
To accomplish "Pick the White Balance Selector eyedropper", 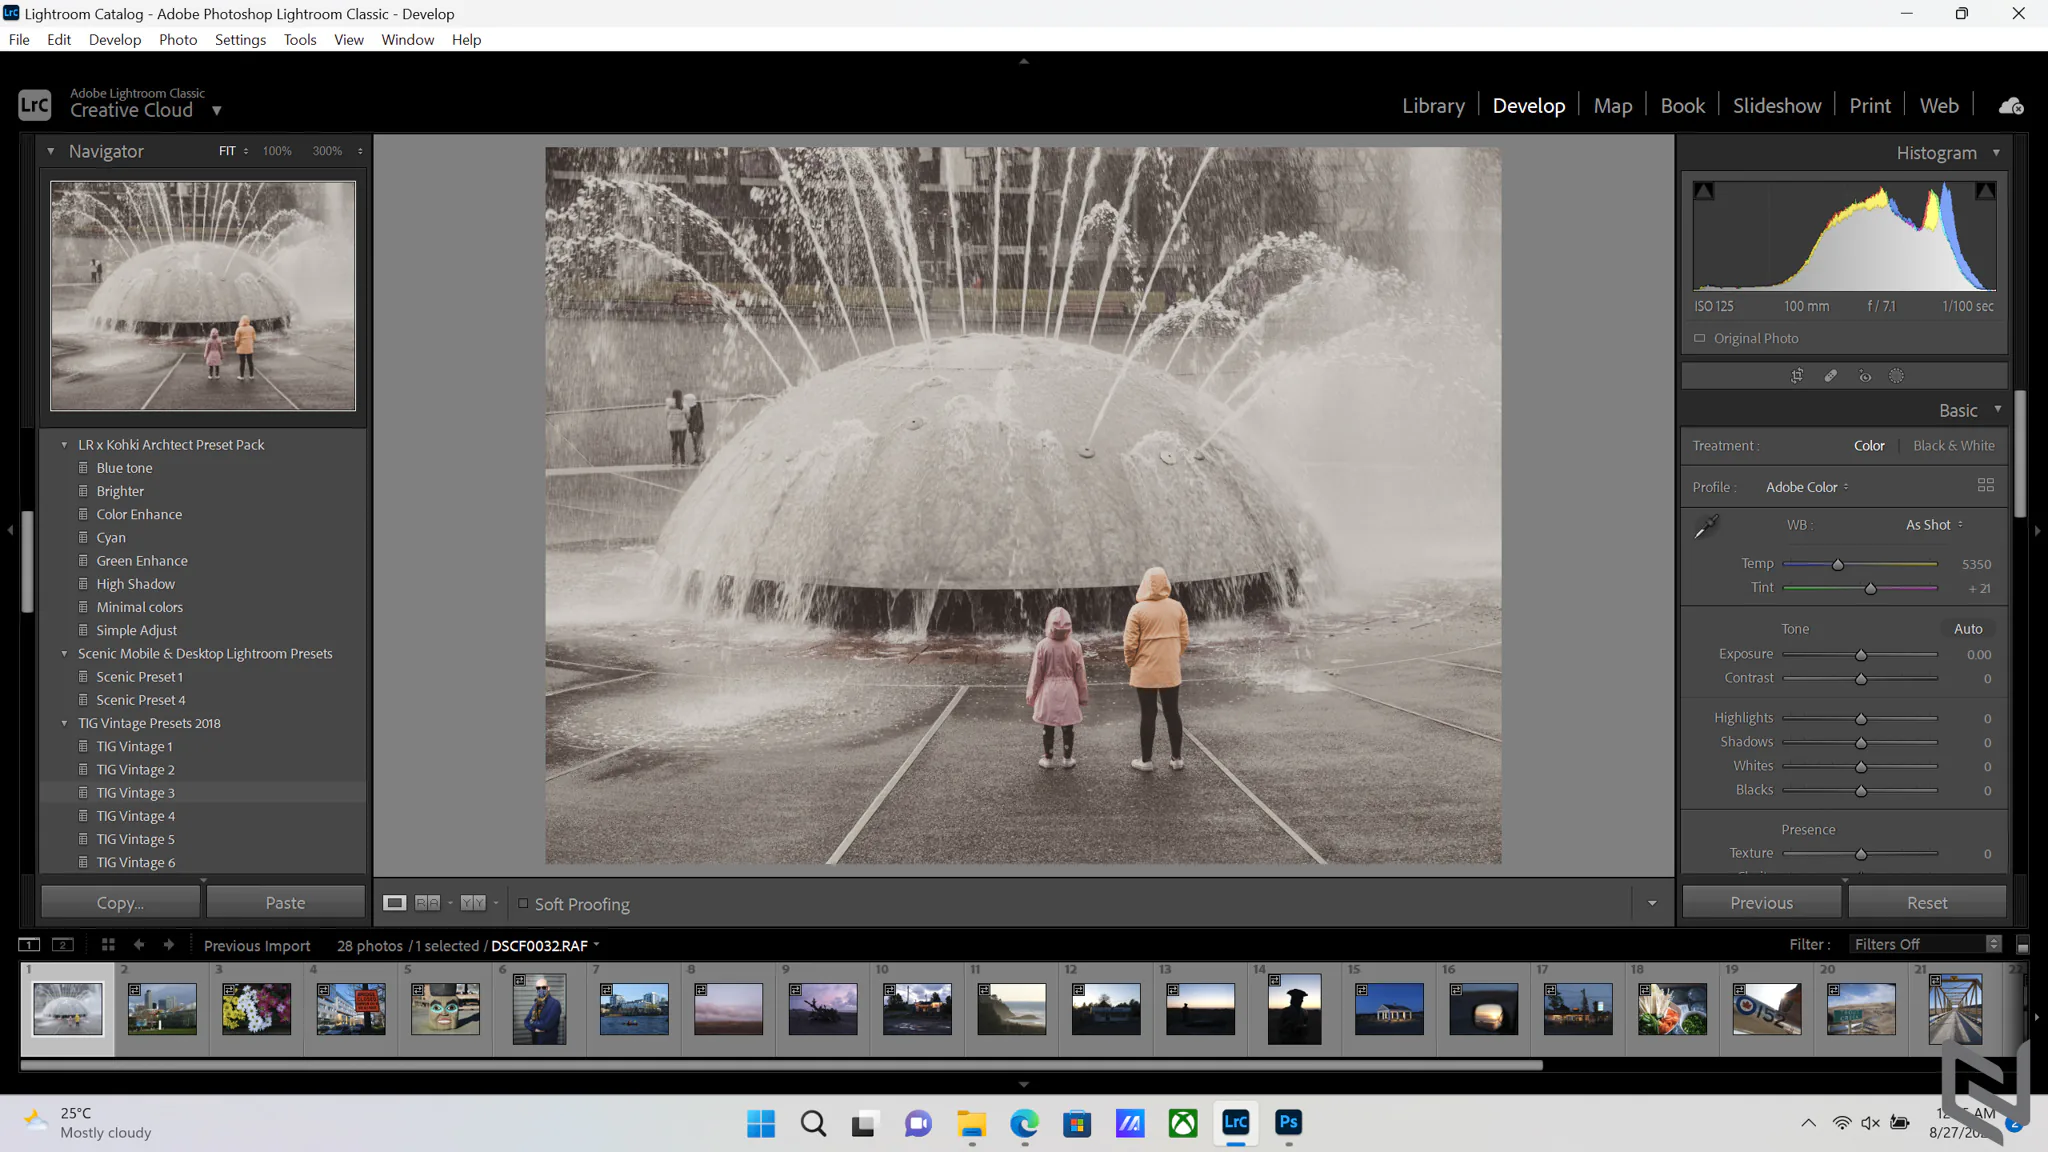I will point(1706,526).
